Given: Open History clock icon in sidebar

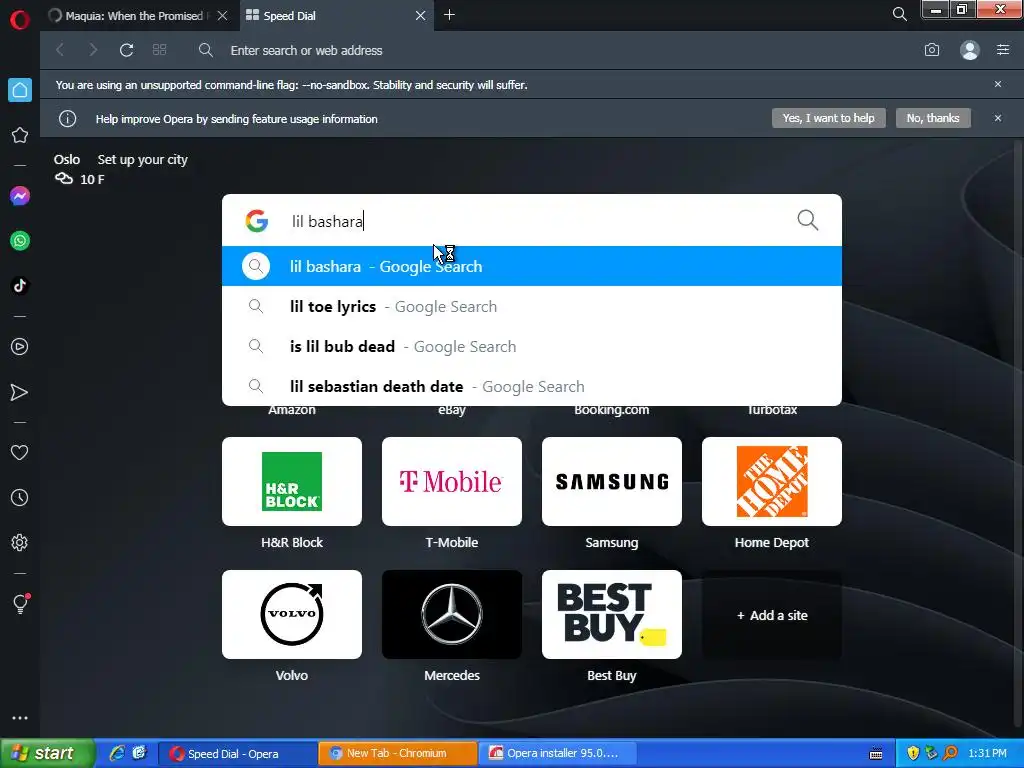Looking at the screenshot, I should tap(20, 498).
